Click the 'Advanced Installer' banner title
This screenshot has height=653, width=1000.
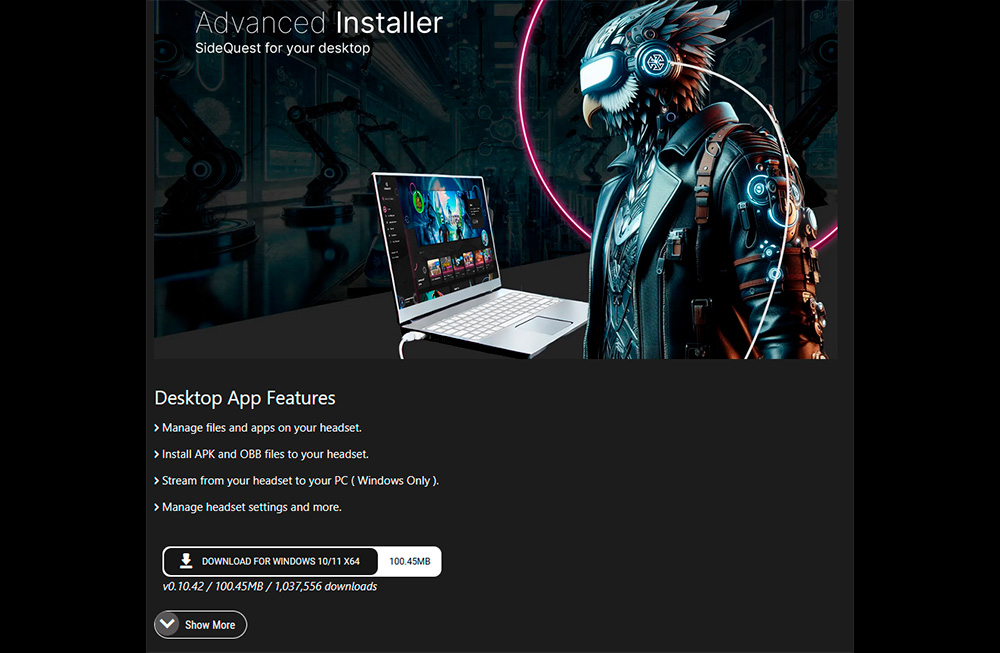(x=319, y=23)
